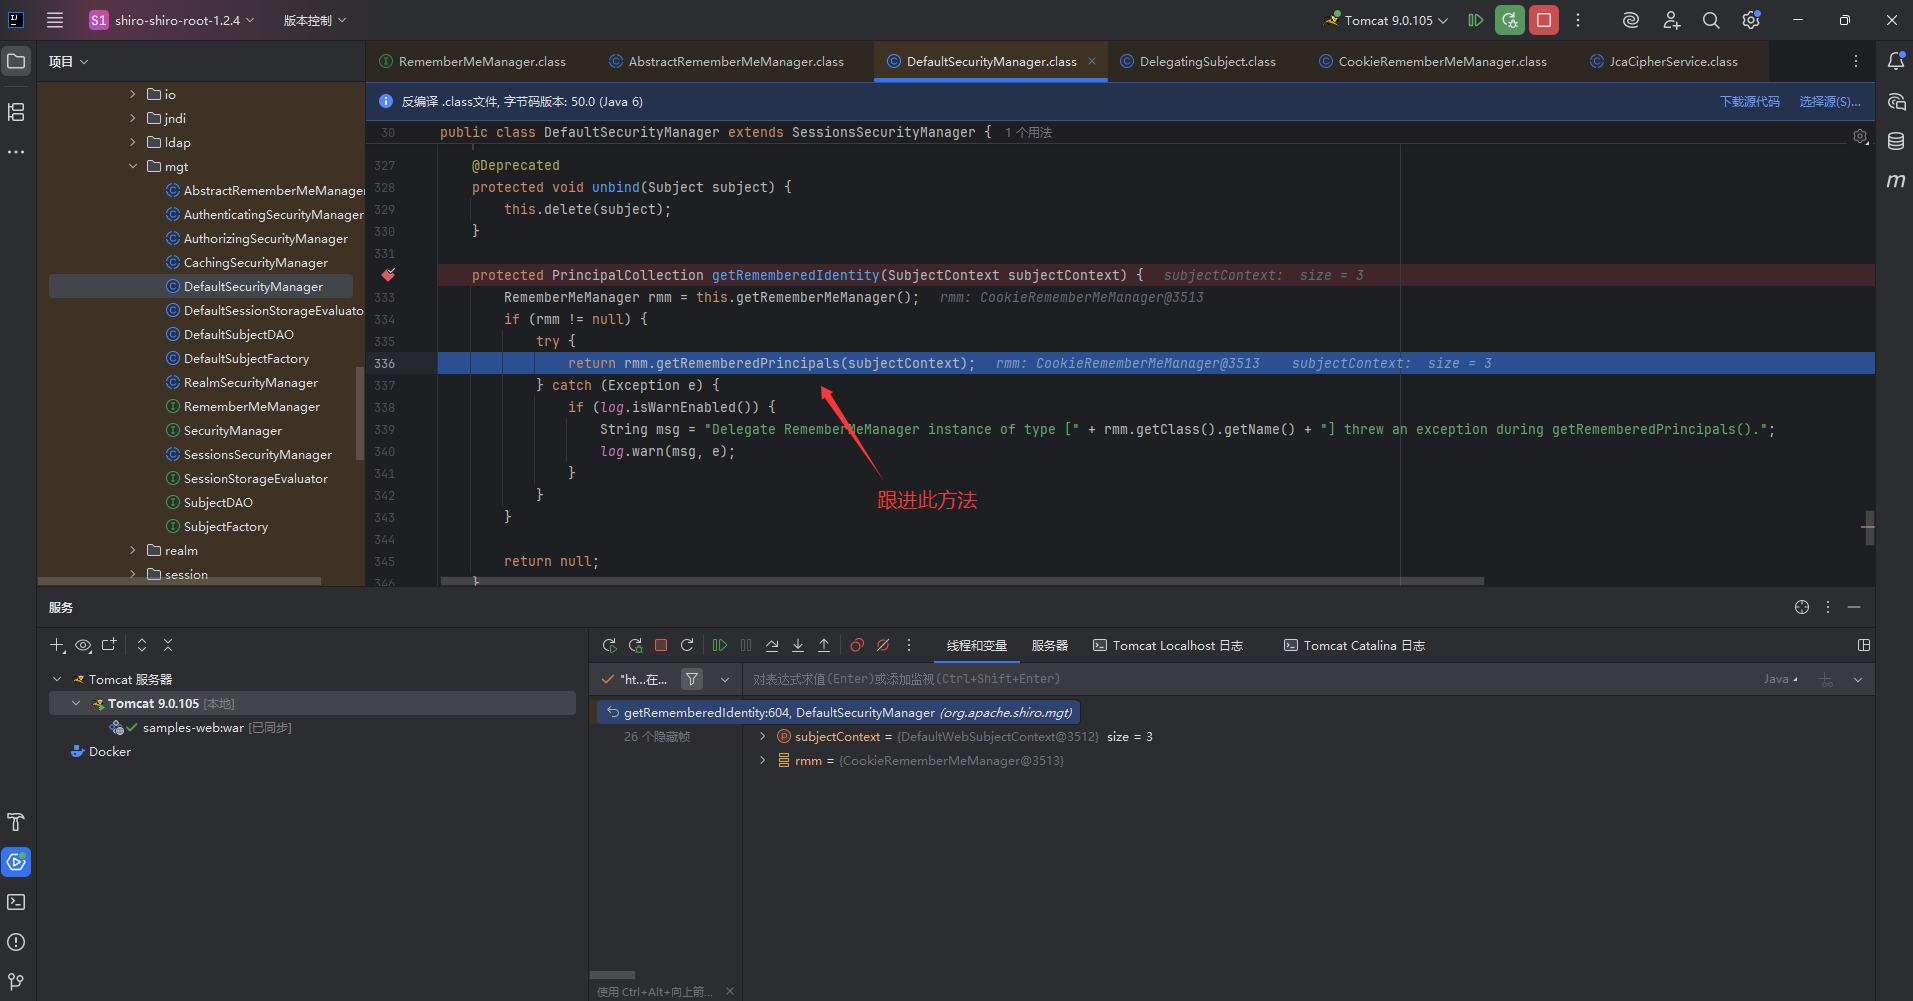Toggle Mute Breakpoints in debugger toolbar

(x=883, y=646)
